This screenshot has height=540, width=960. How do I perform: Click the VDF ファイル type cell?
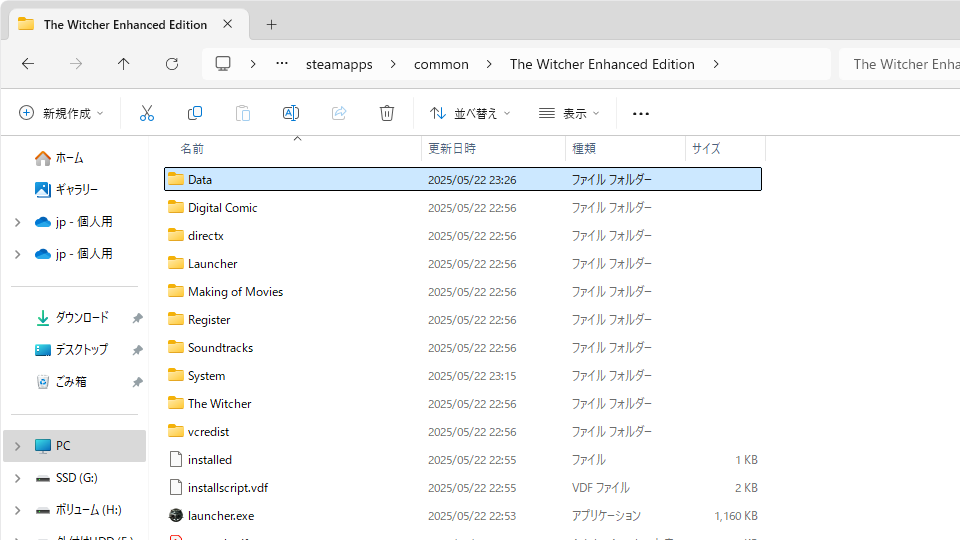[x=601, y=488]
